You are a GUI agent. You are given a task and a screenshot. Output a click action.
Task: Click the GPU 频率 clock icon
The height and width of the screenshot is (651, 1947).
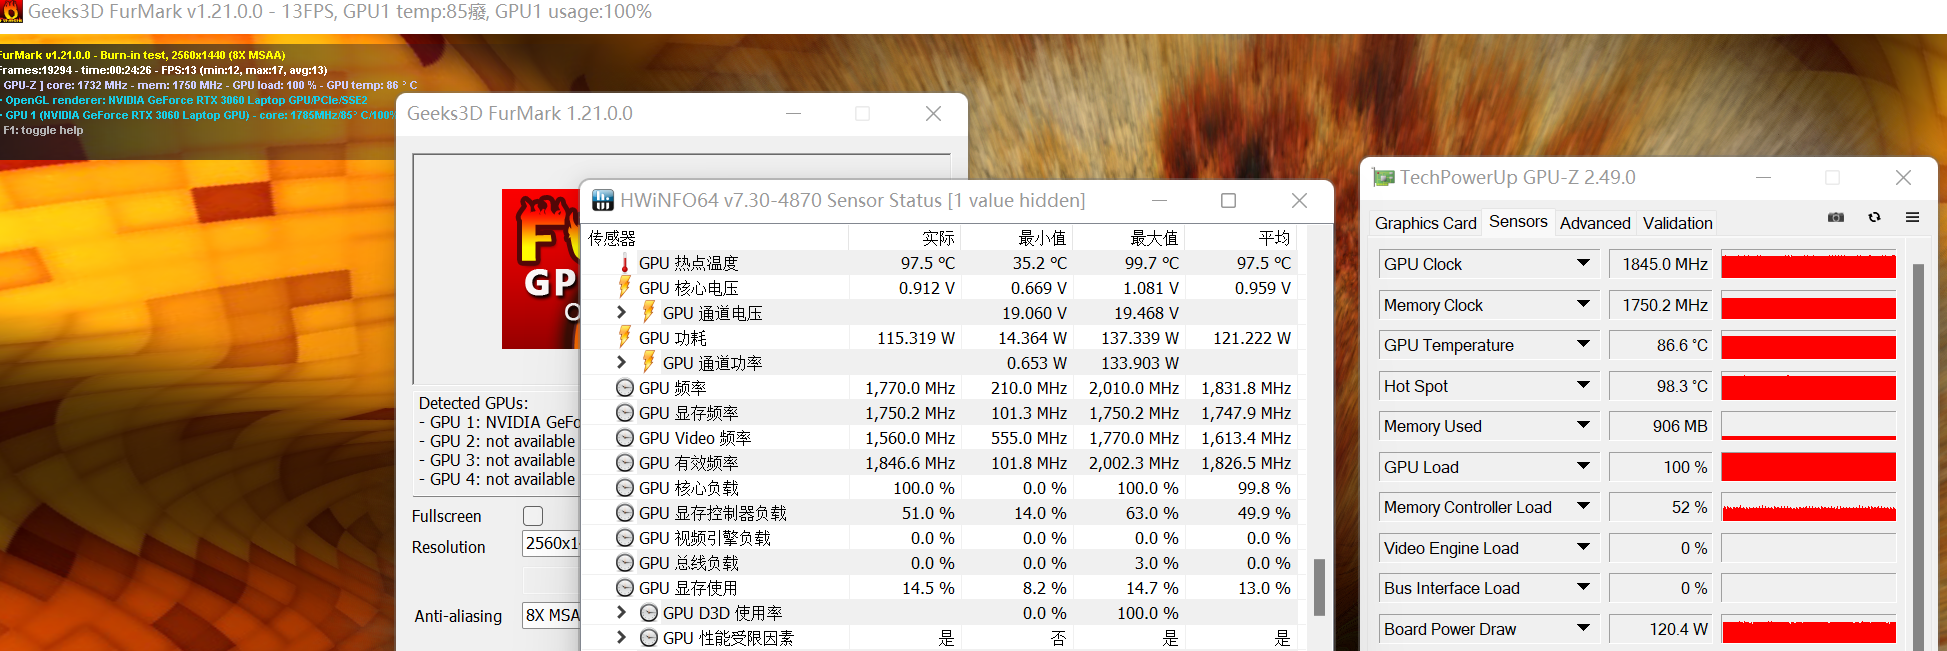tap(625, 388)
